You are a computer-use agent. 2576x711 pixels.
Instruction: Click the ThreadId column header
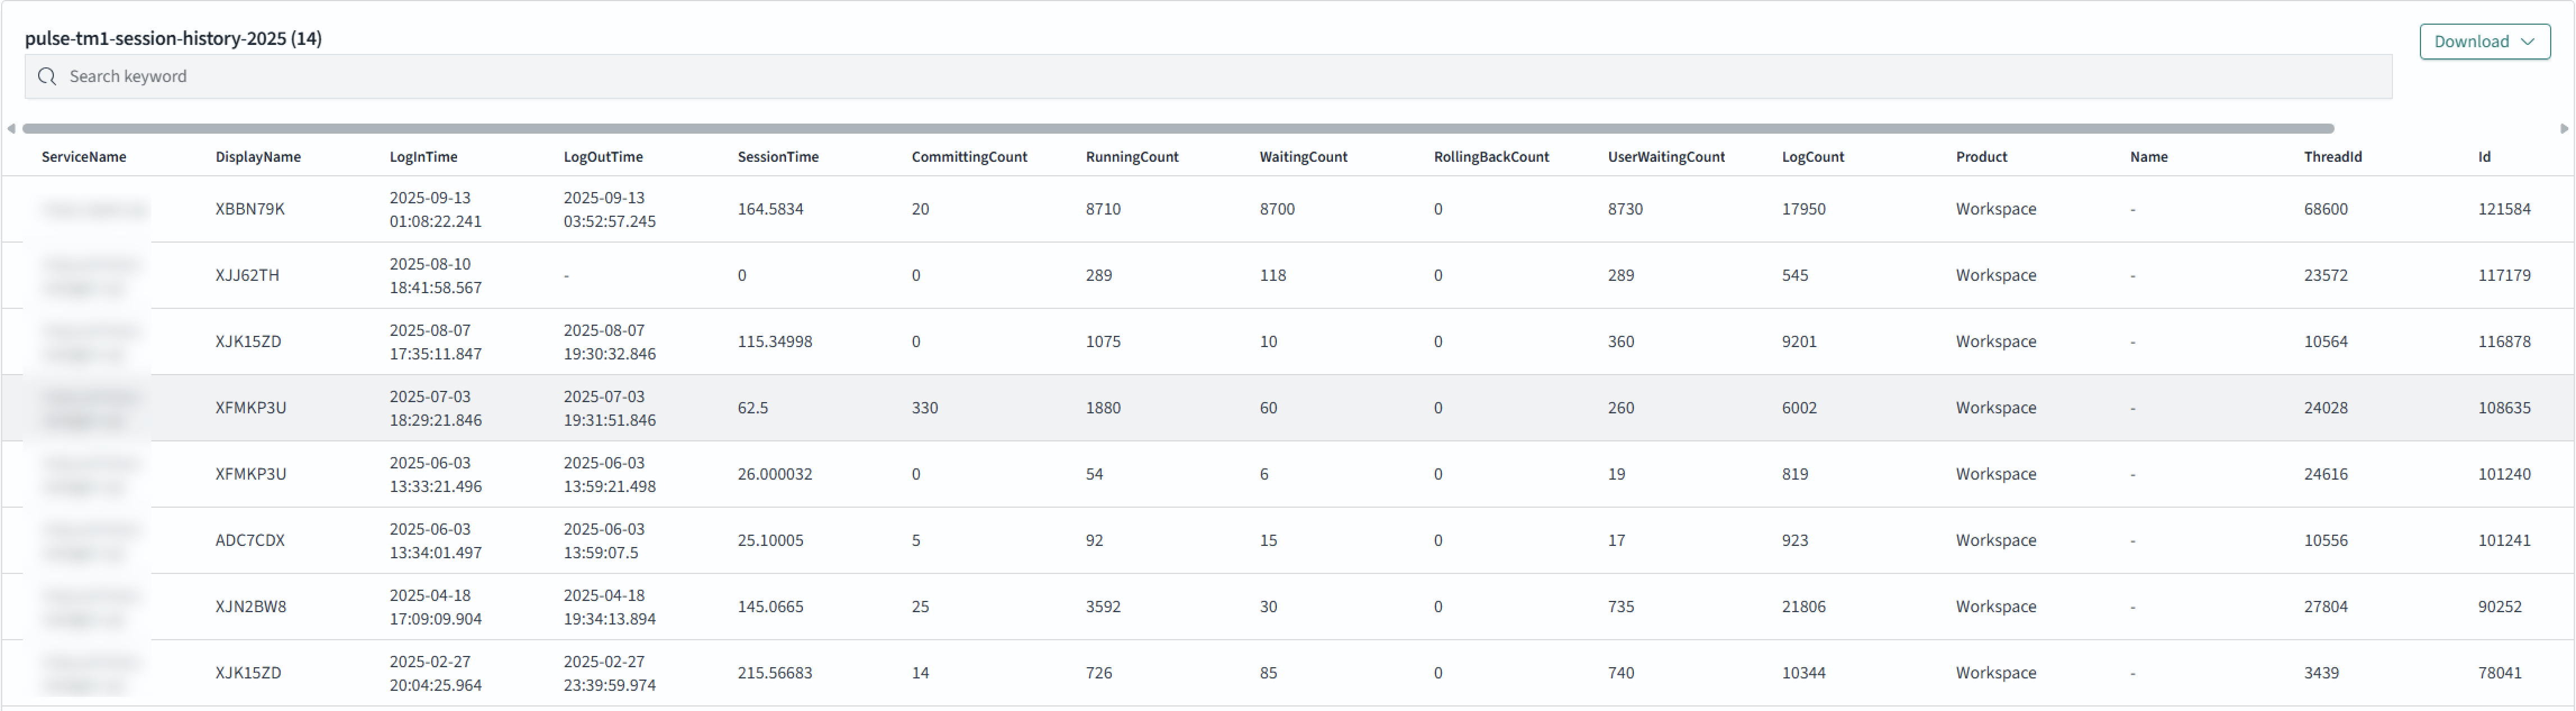(x=2332, y=157)
